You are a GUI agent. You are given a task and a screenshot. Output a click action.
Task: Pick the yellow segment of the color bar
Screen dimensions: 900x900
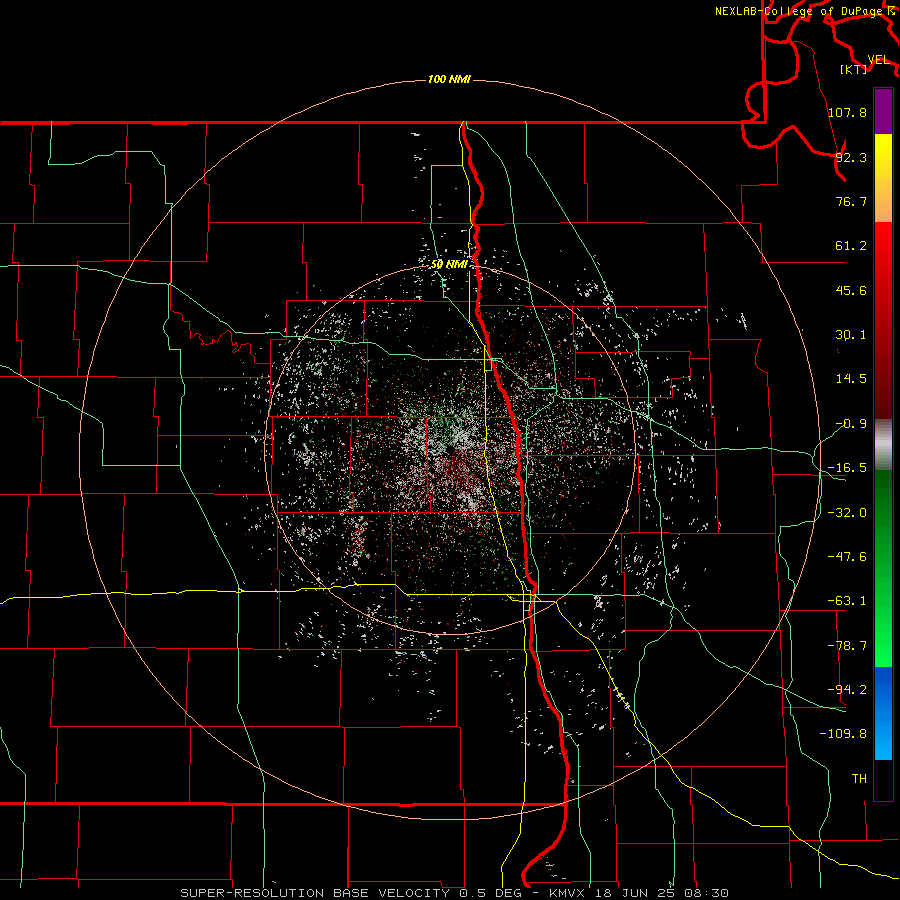pyautogui.click(x=883, y=178)
